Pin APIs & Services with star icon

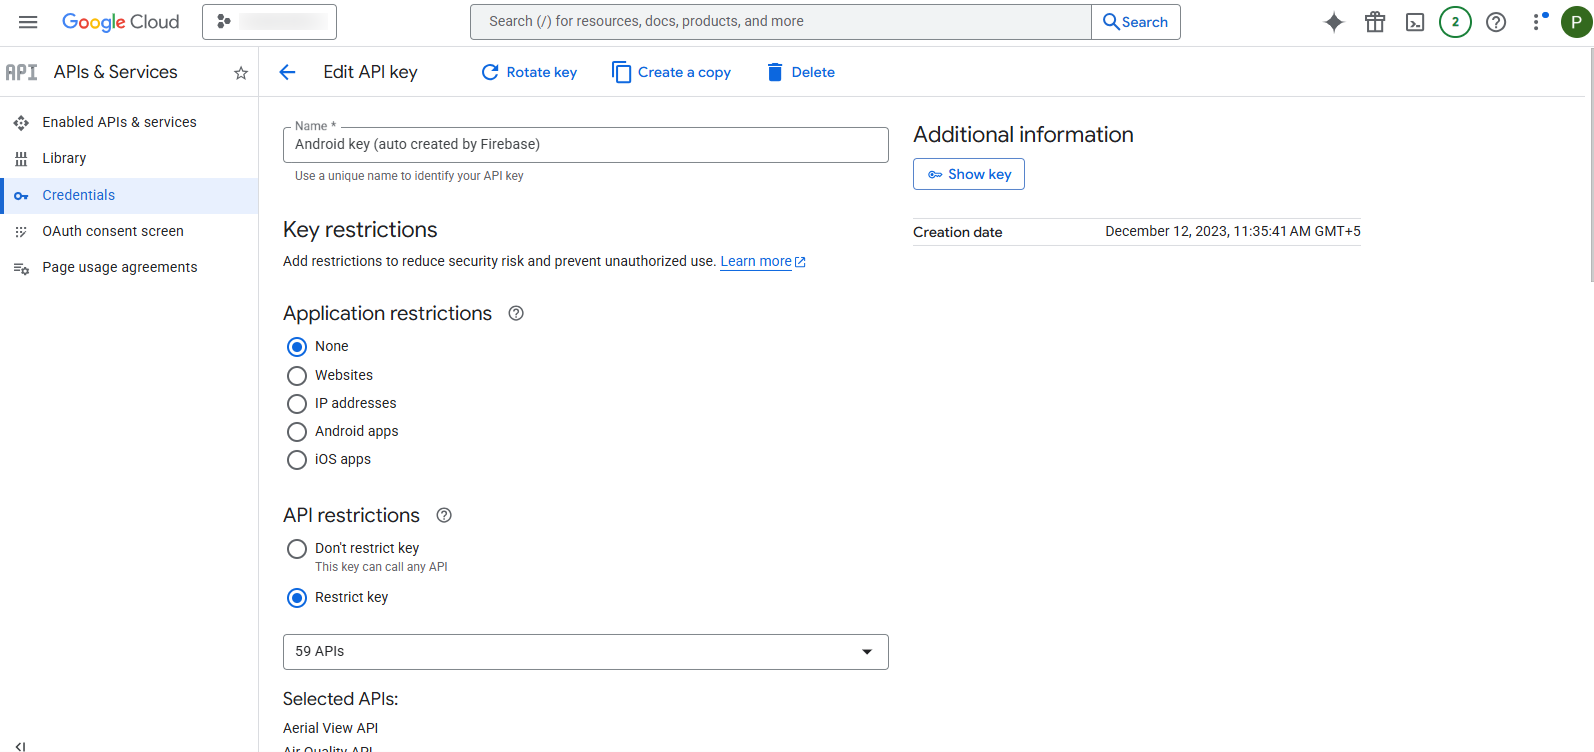(241, 73)
